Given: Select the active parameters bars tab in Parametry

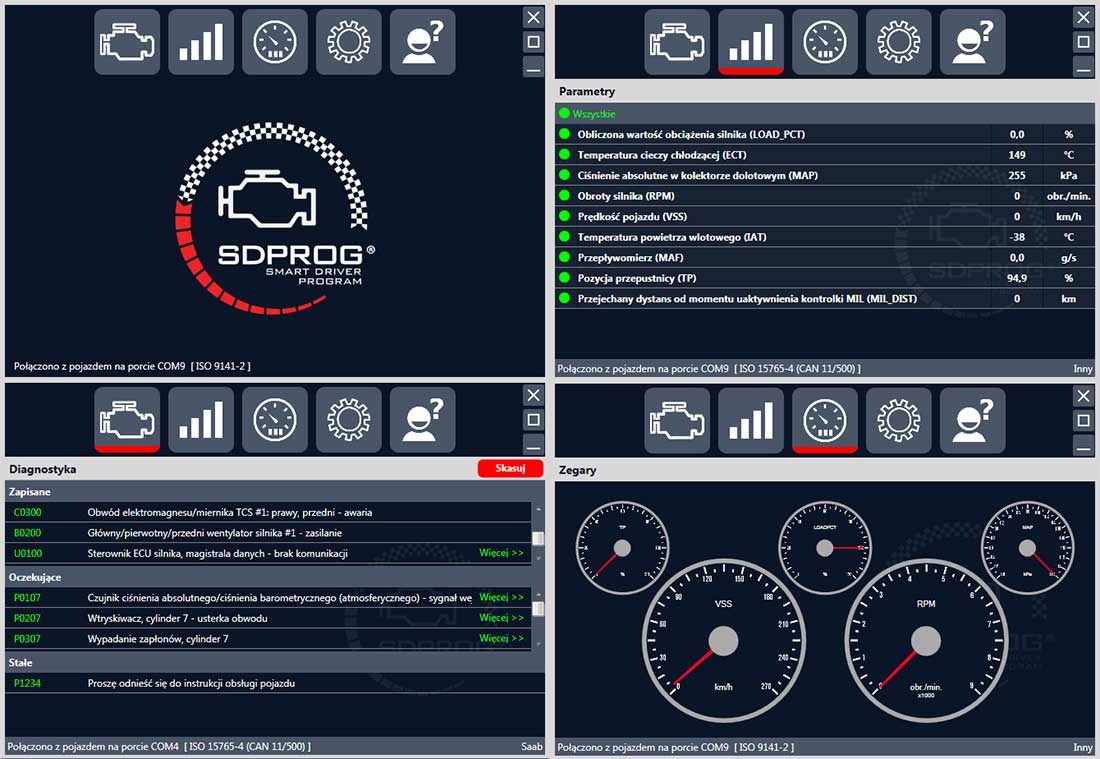Looking at the screenshot, I should 751,42.
